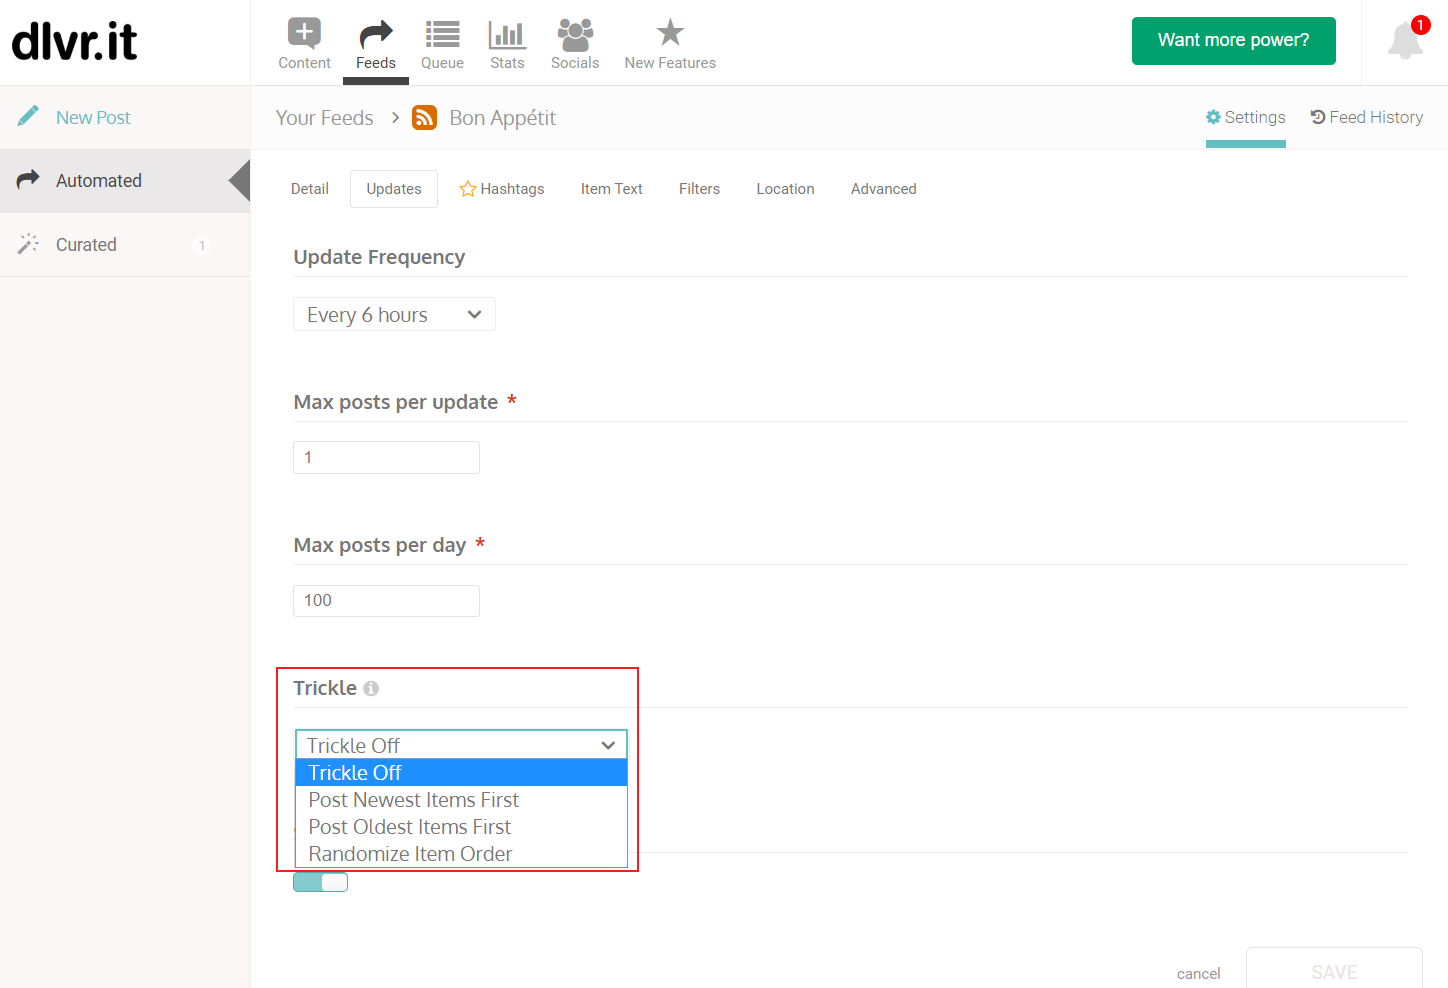This screenshot has width=1448, height=988.
Task: Switch to the Filters tab
Action: (699, 189)
